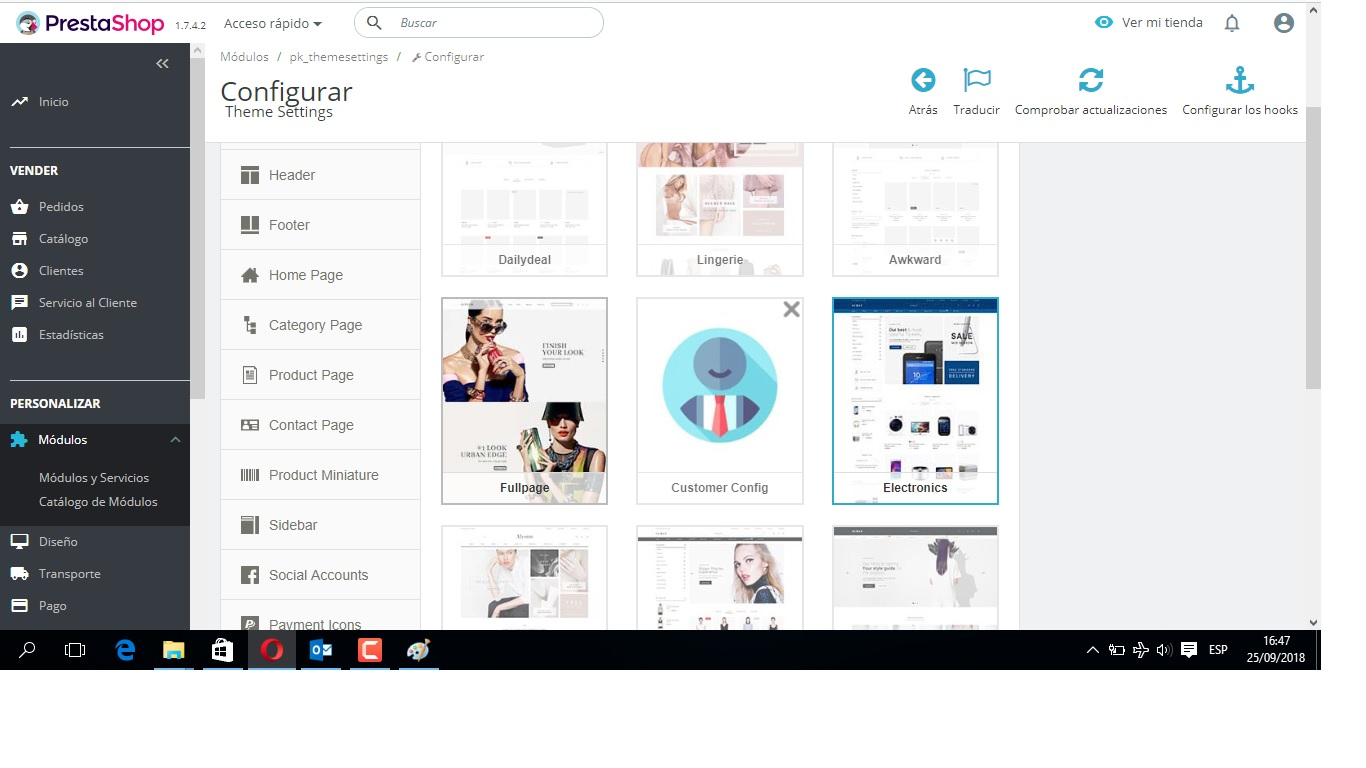Collapse the Módulos submenu chevron
The height and width of the screenshot is (768, 1366).
(x=175, y=440)
